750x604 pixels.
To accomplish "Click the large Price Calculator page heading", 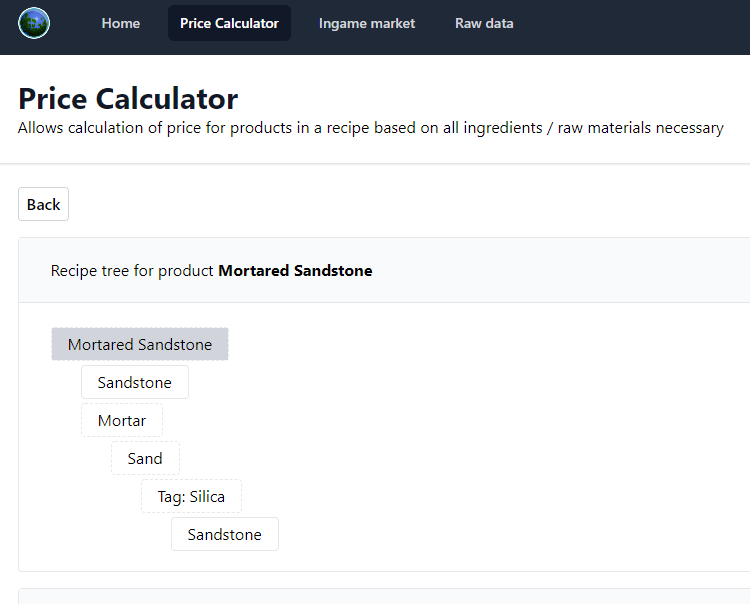I will 128,99.
